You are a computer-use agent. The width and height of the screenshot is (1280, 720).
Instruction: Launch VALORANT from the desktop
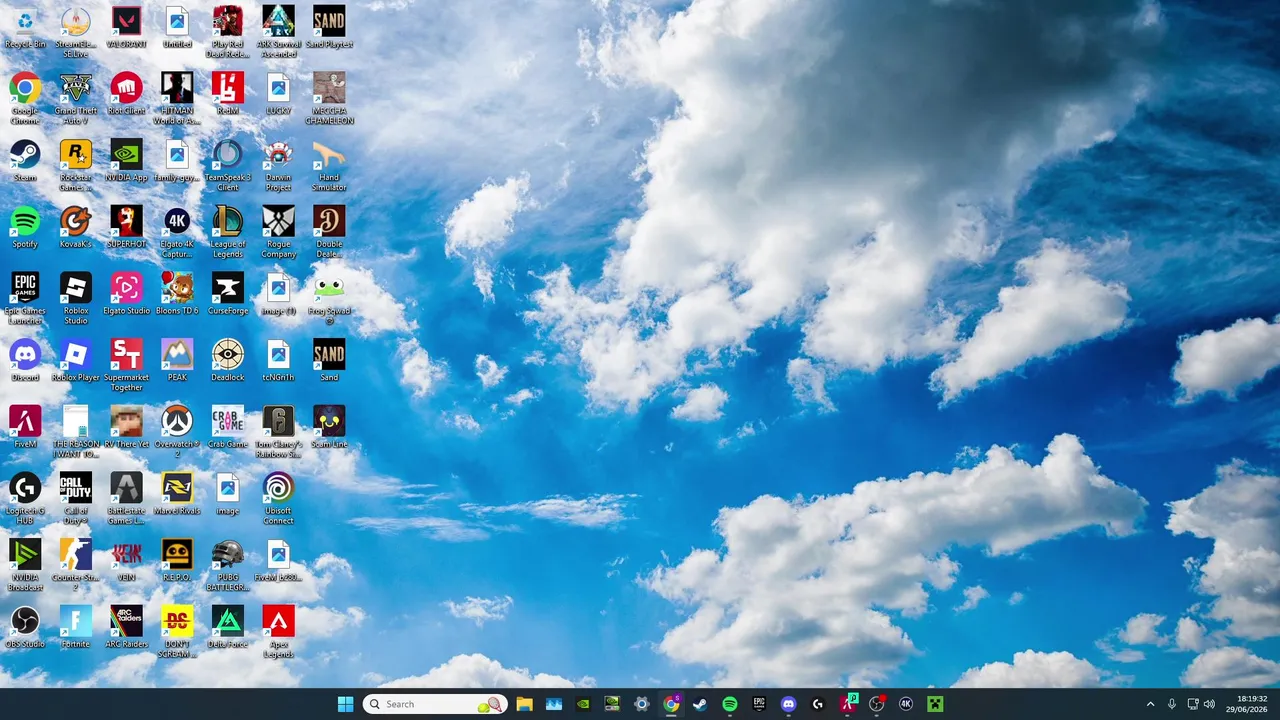tap(126, 28)
